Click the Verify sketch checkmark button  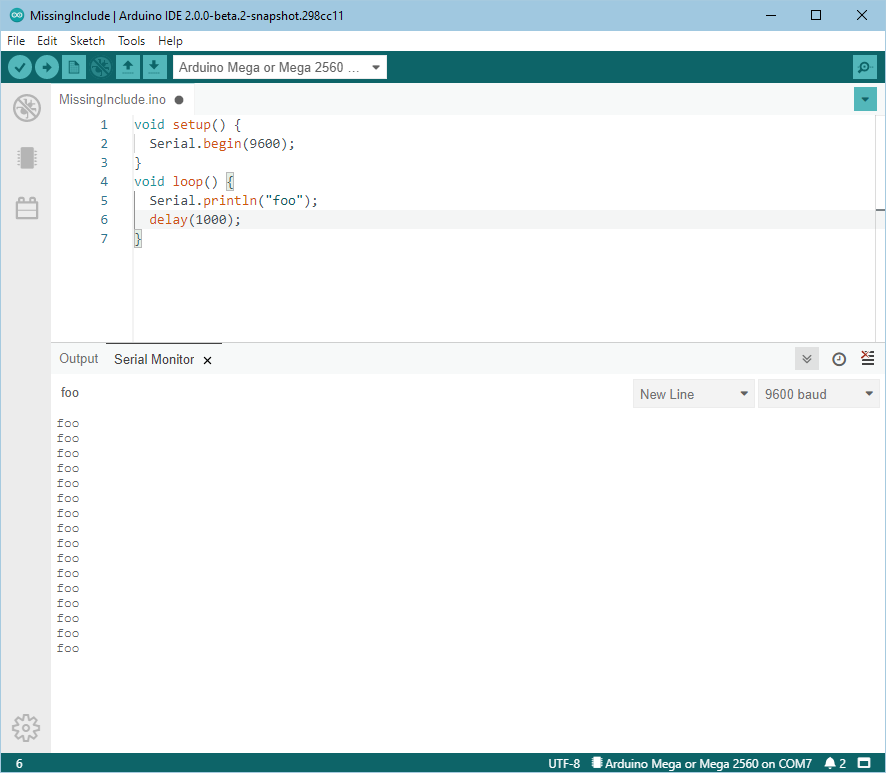(20, 67)
